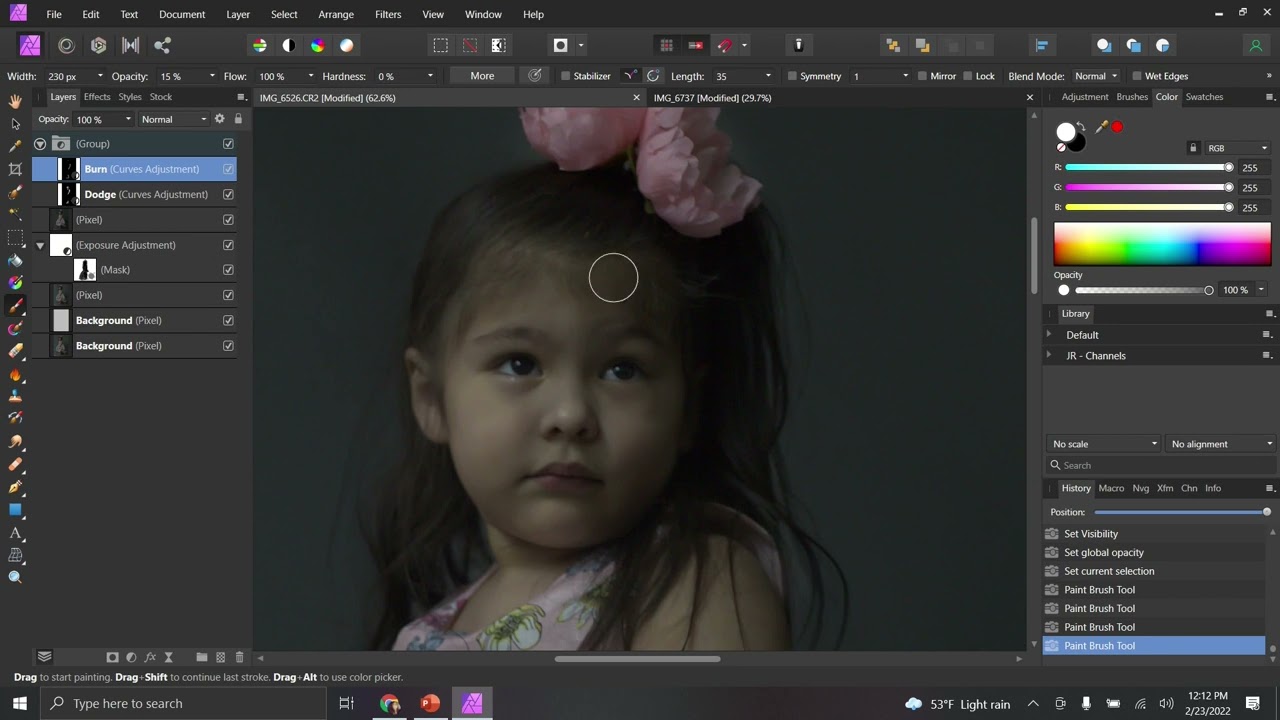Select the View hand tool
Screen dimensions: 1280x720
[x=15, y=101]
